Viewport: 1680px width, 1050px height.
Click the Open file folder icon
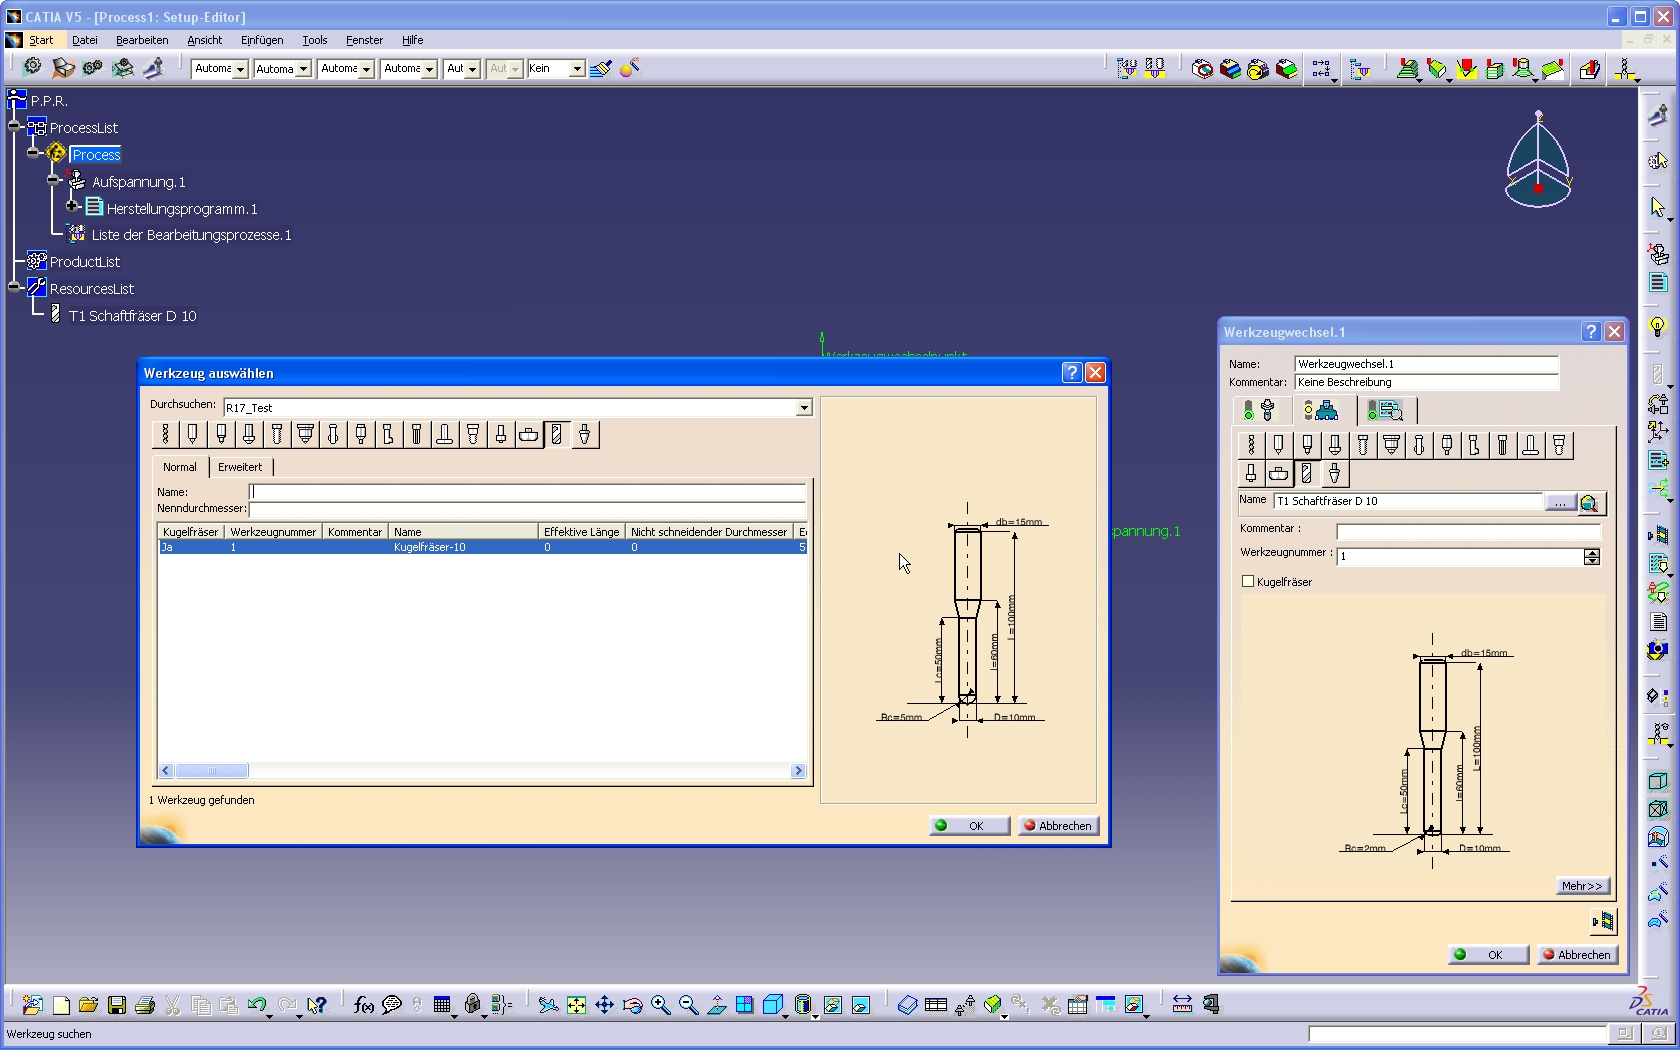pyautogui.click(x=88, y=1005)
